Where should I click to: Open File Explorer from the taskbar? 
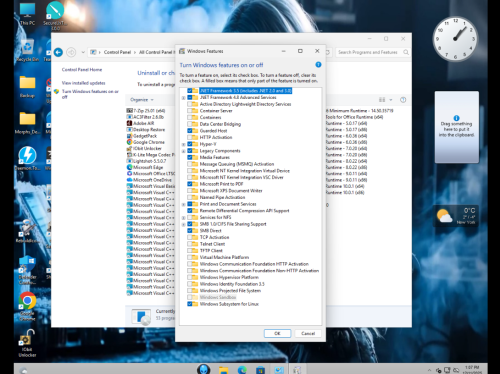(x=223, y=370)
